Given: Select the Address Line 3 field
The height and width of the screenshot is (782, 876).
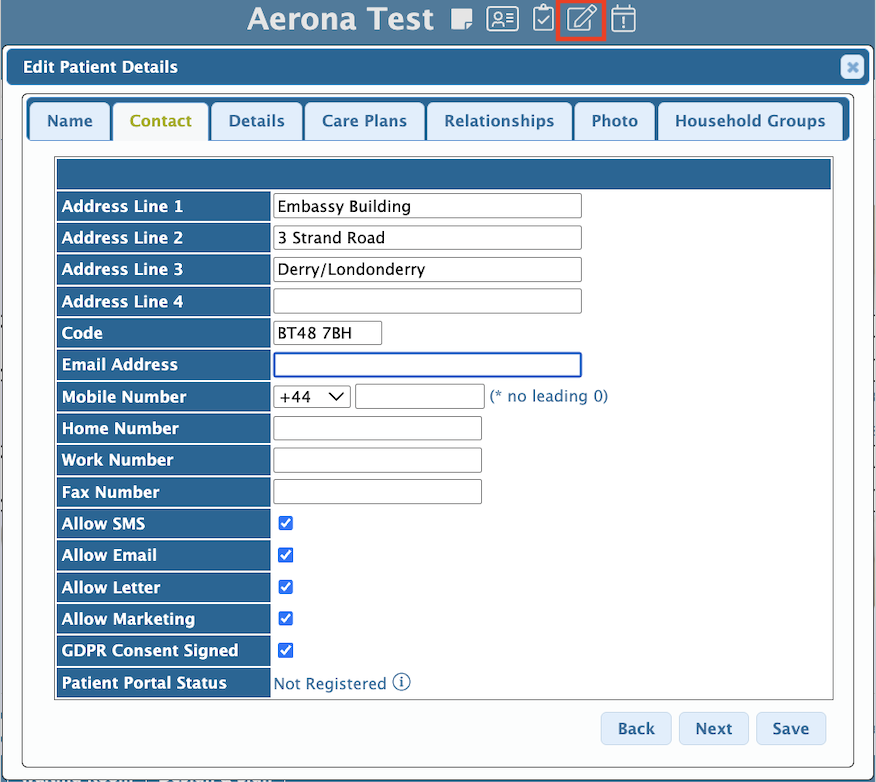Looking at the screenshot, I should coord(427,269).
